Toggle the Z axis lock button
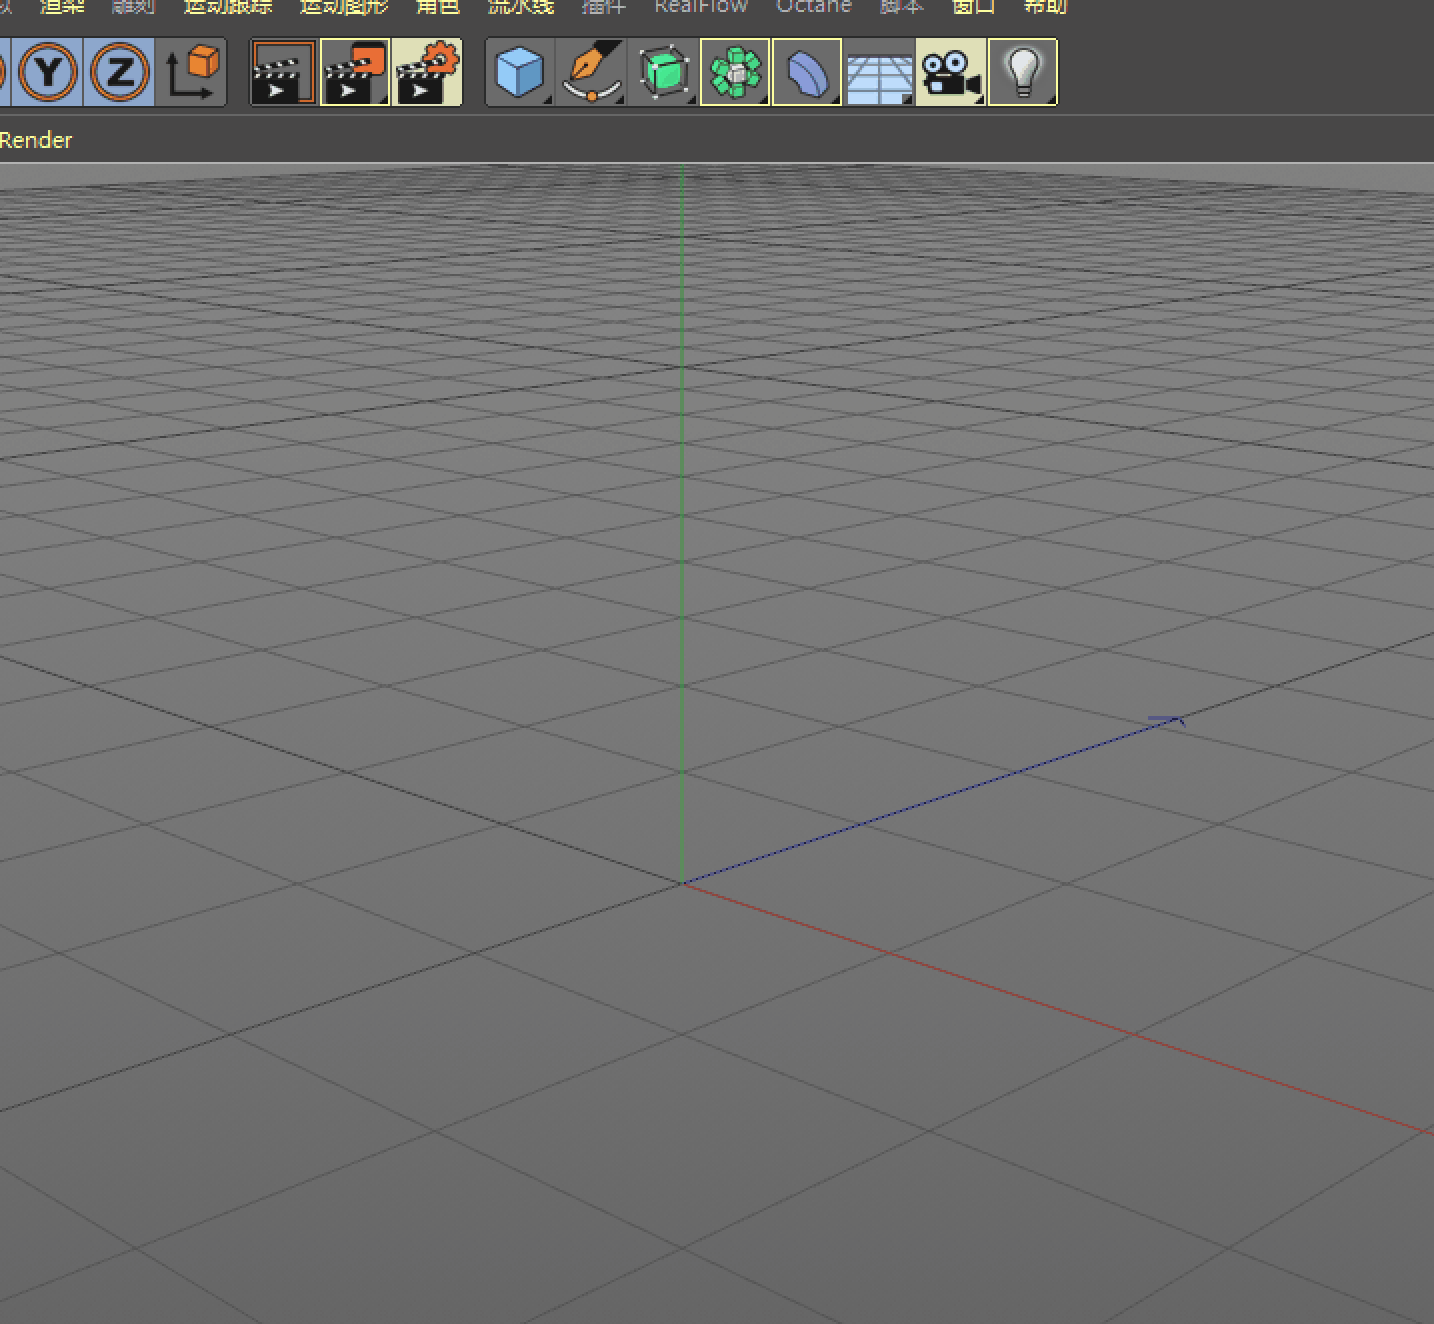The height and width of the screenshot is (1324, 1434). 120,72
